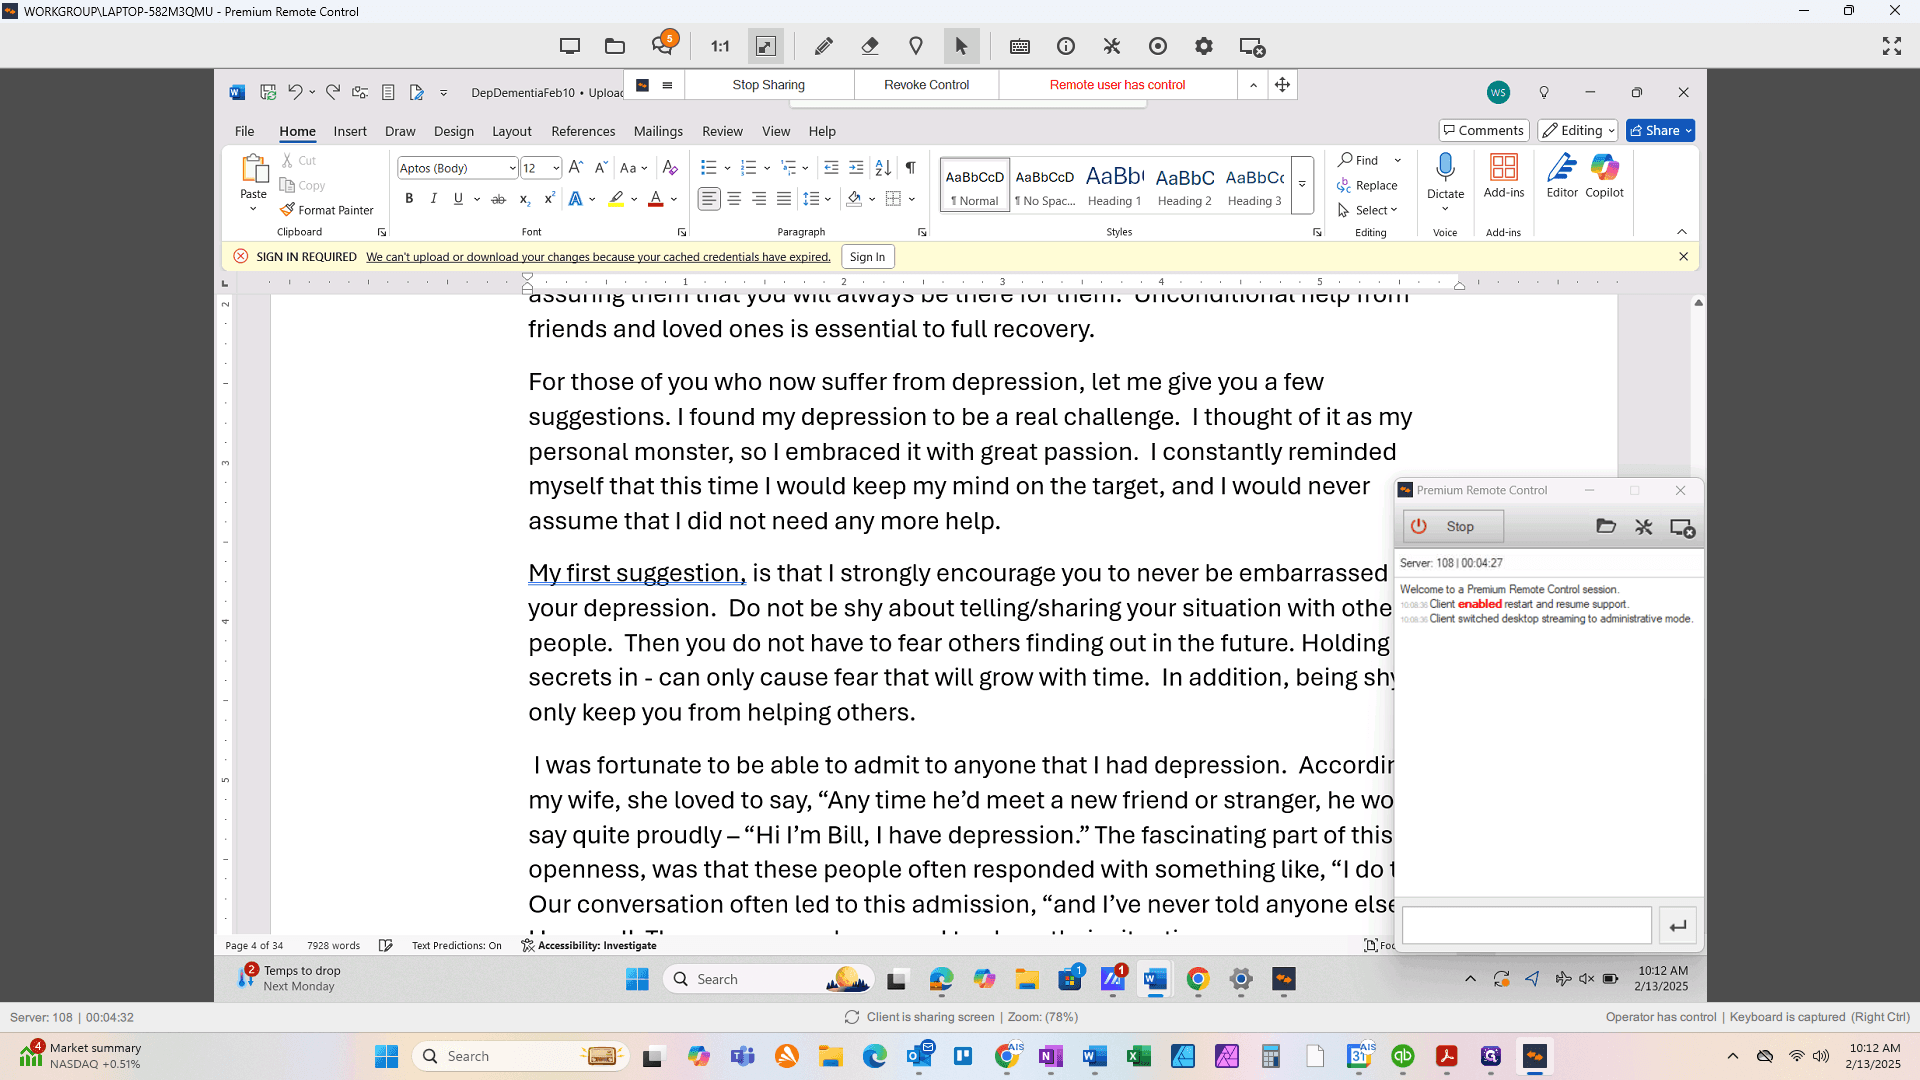Select the eraser tool in remote toolbar
1920x1080 pixels.
click(870, 46)
